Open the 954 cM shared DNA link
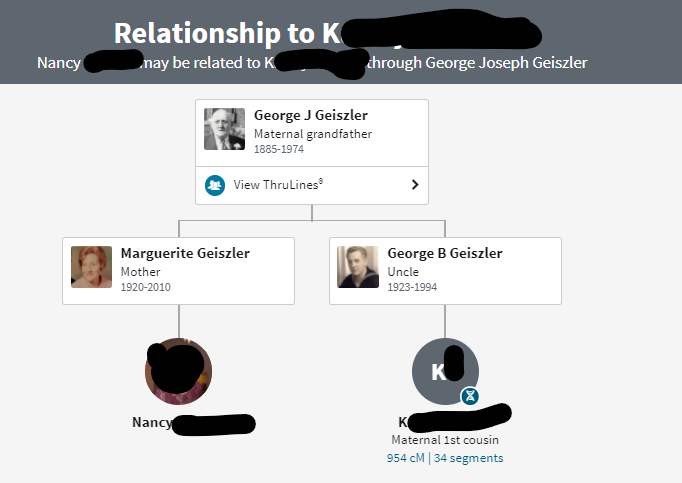This screenshot has width=682, height=483. click(405, 458)
